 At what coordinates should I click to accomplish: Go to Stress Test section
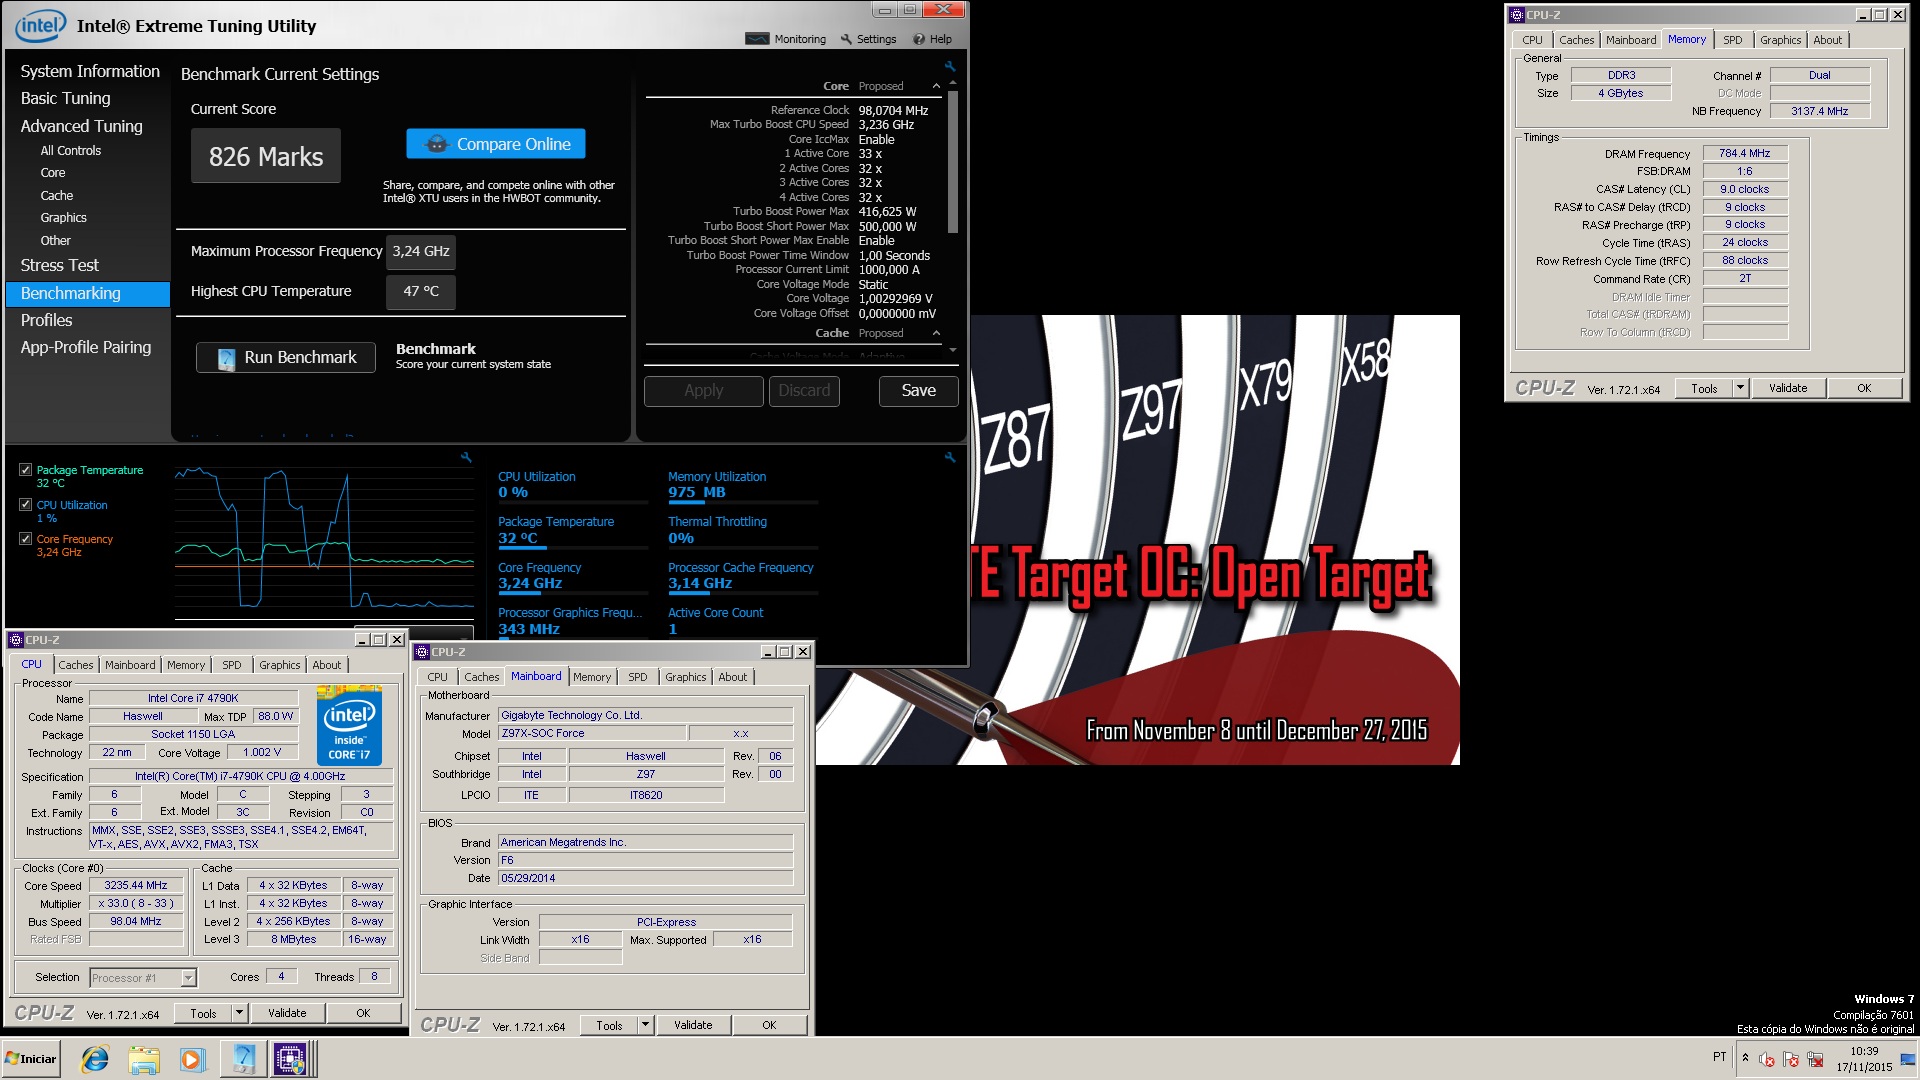[x=60, y=266]
